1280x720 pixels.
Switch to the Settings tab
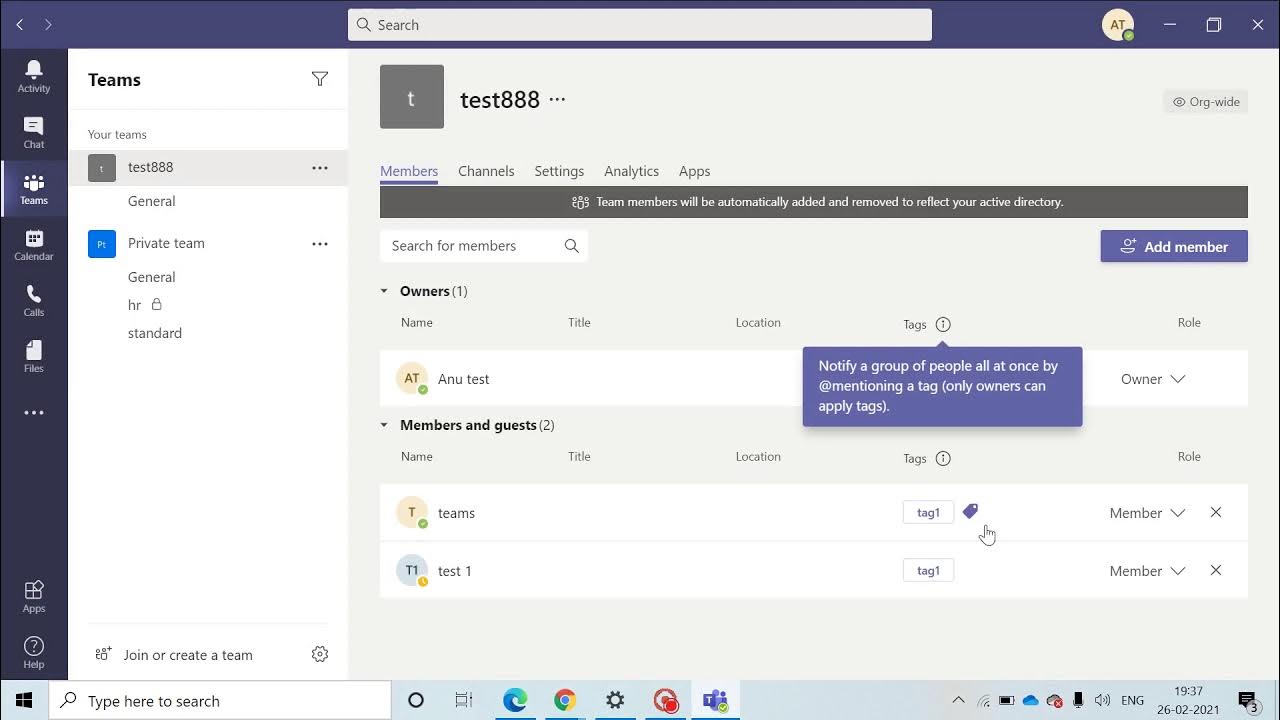559,171
